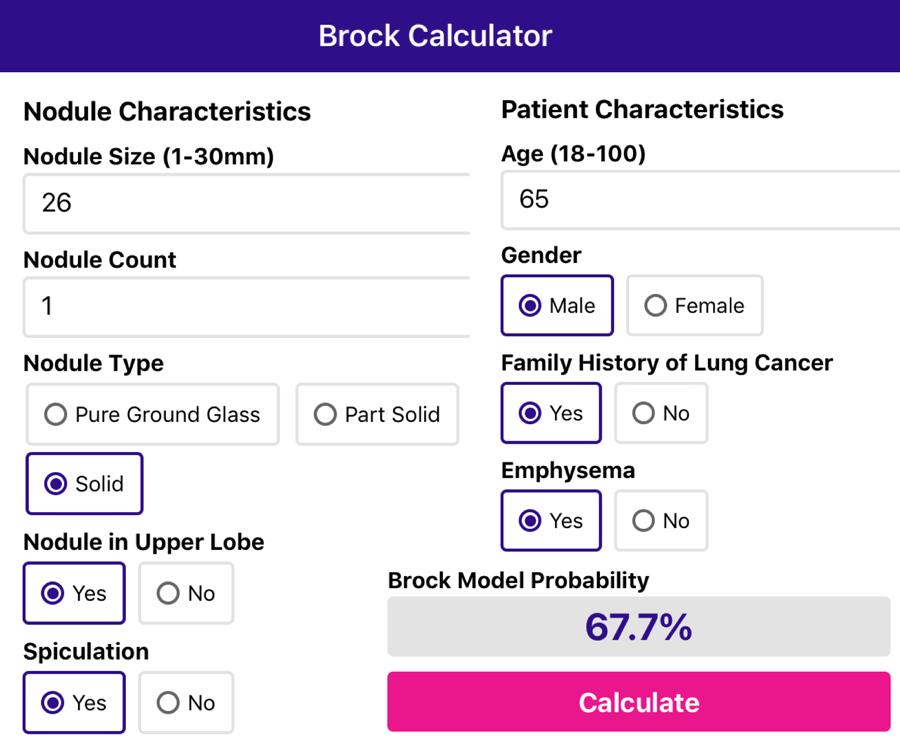Viewport: 900px width, 737px height.
Task: Mark Spiculation as Yes
Action: 74,703
